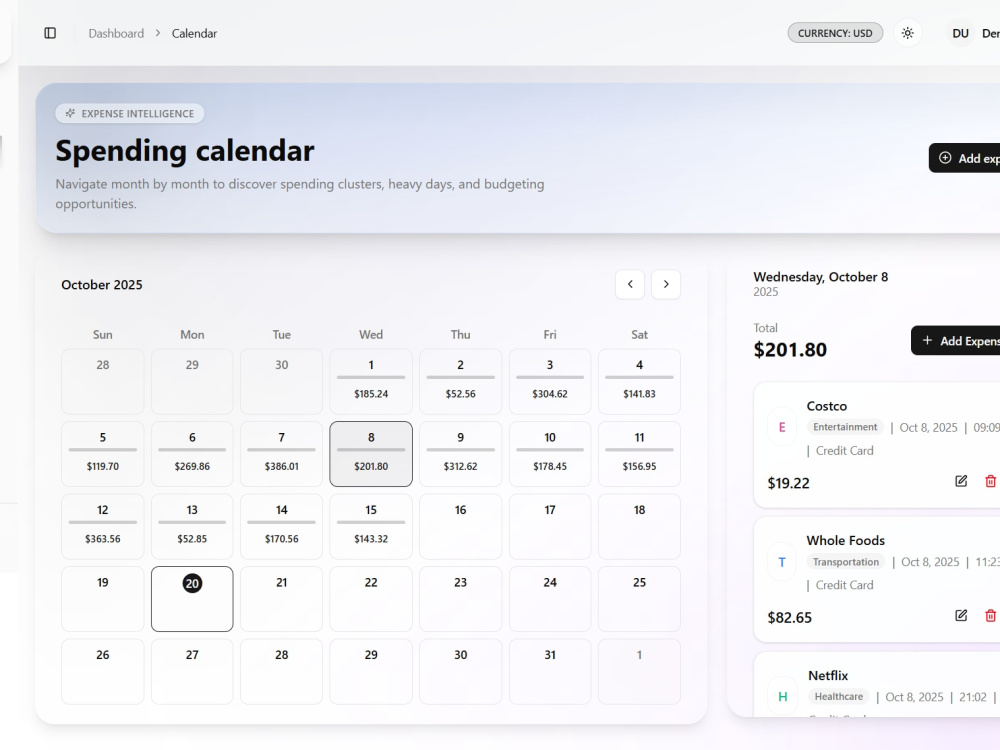
Task: Select October 19 in the calendar
Action: tap(103, 599)
